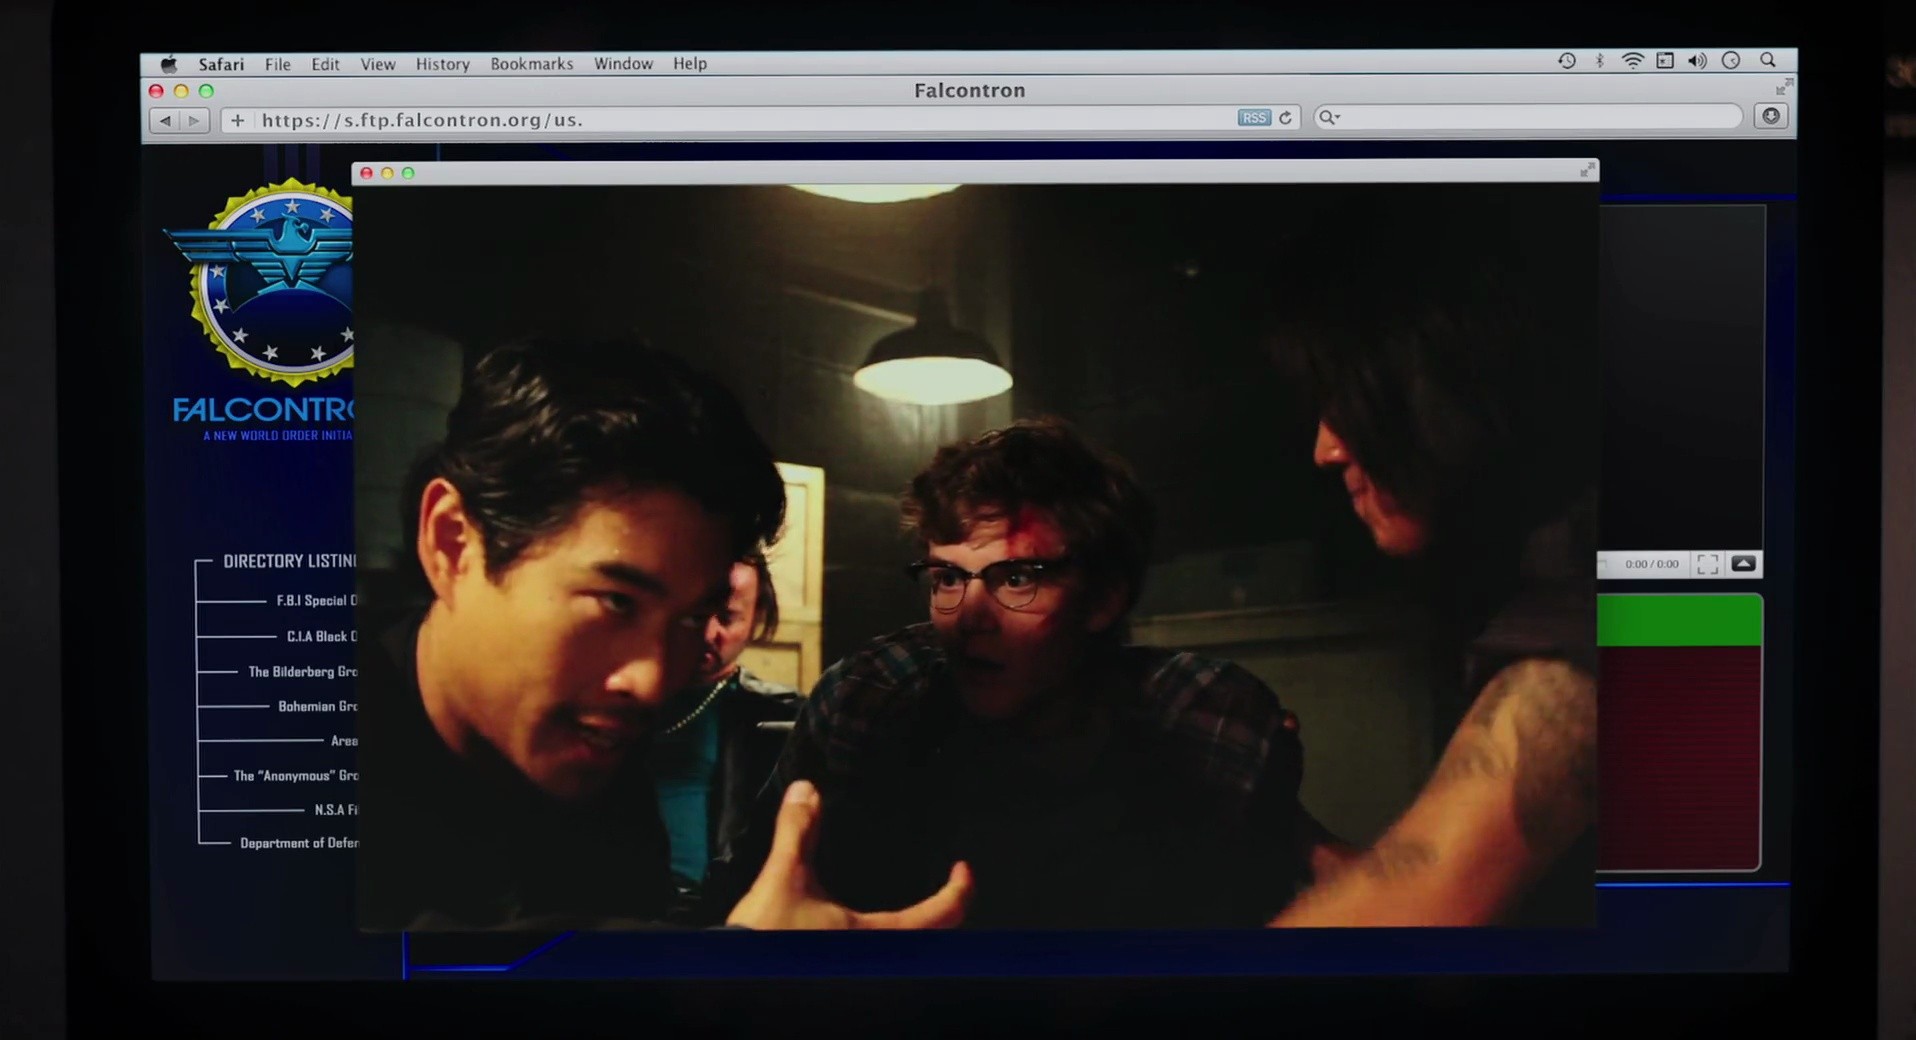
Task: Click the clock icon in menu bar
Action: click(x=1731, y=61)
